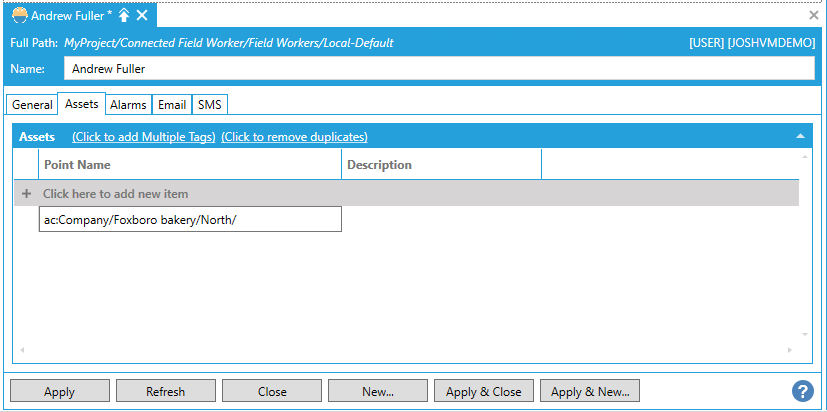Go to the SMS tab
The height and width of the screenshot is (412, 827).
(x=210, y=105)
